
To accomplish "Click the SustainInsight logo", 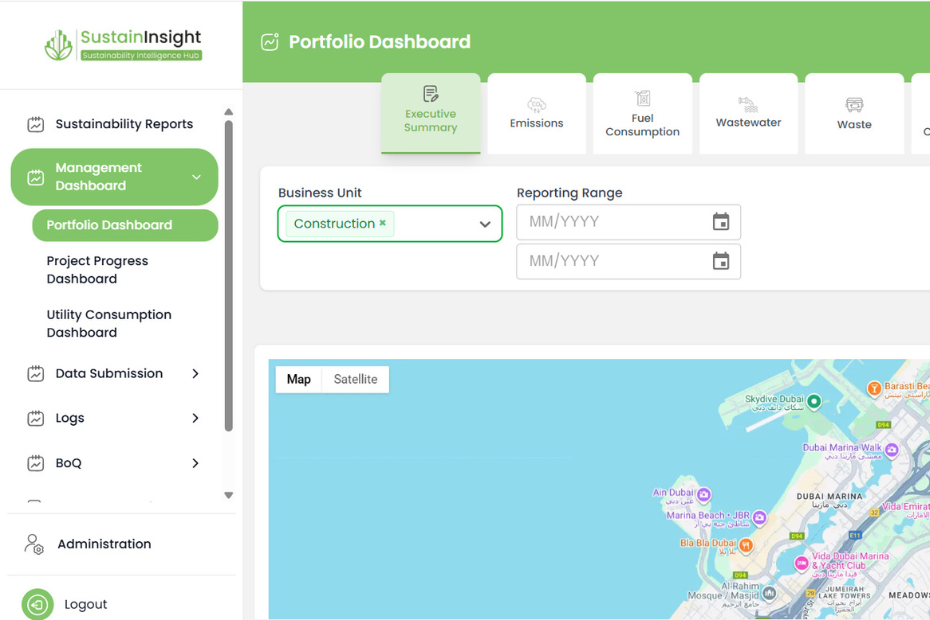I will (123, 44).
